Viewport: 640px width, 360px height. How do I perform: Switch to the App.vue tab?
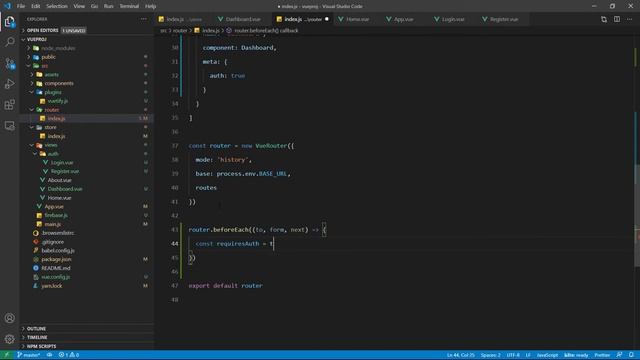[403, 19]
